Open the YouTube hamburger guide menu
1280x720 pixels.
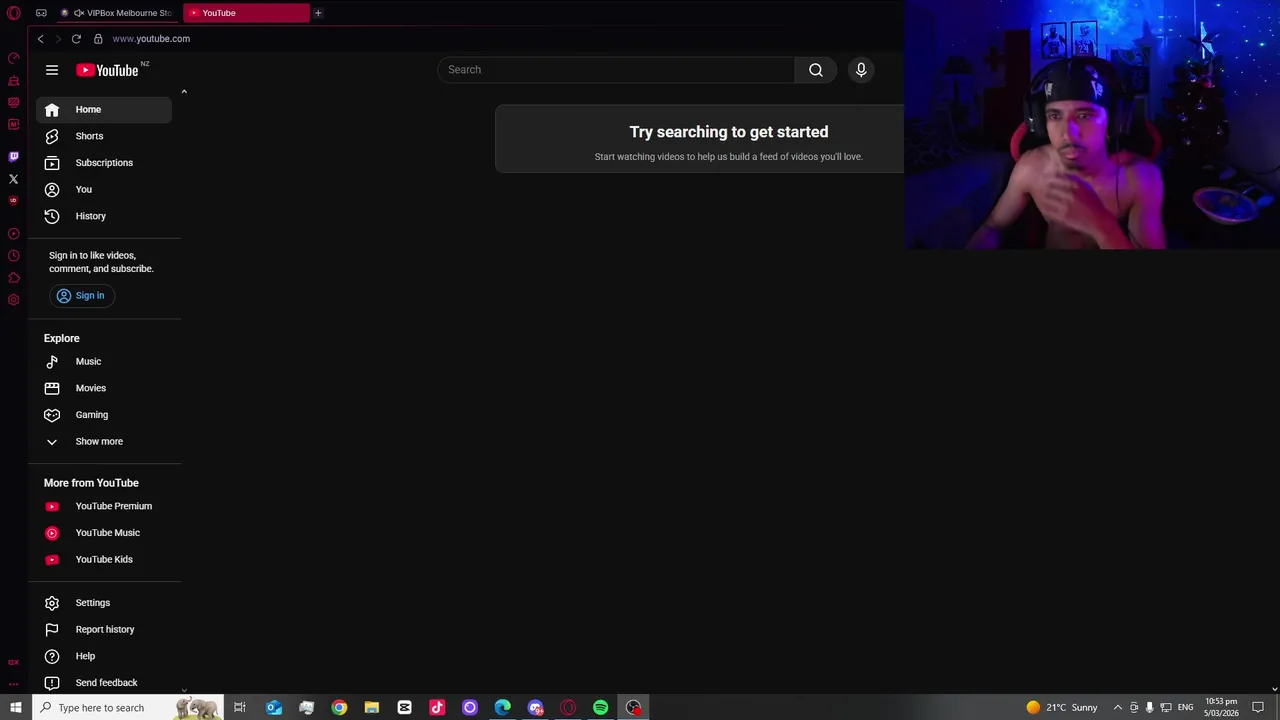pyautogui.click(x=52, y=70)
